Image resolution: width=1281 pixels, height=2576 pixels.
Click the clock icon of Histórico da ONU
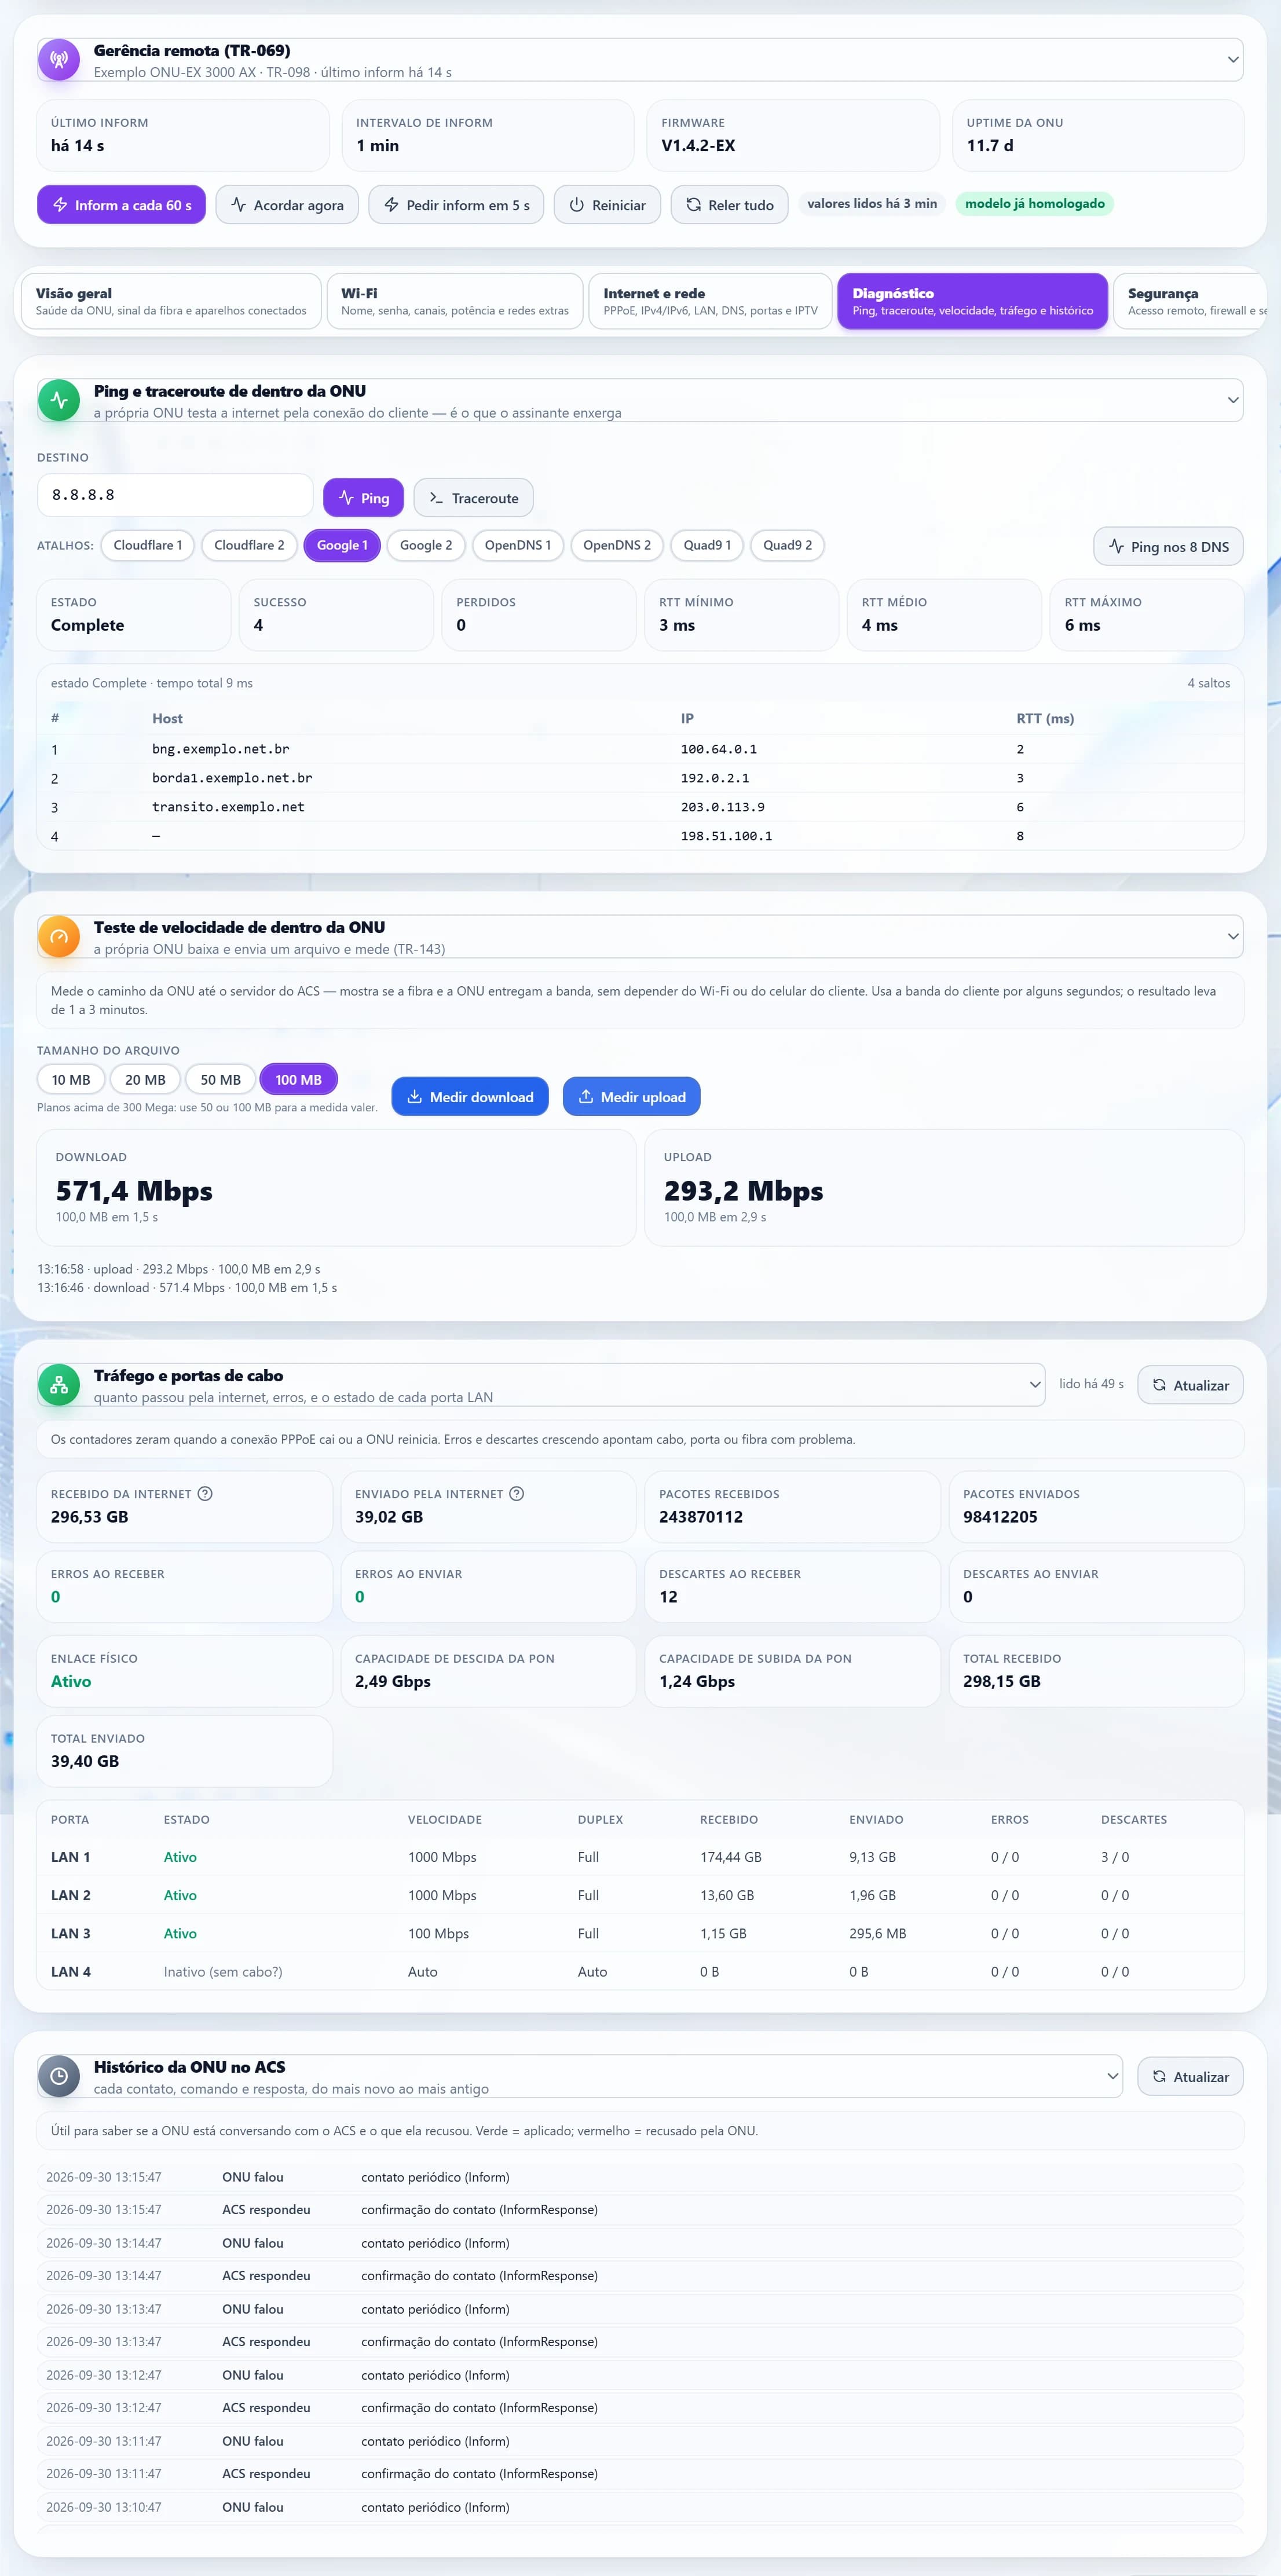pyautogui.click(x=59, y=2076)
